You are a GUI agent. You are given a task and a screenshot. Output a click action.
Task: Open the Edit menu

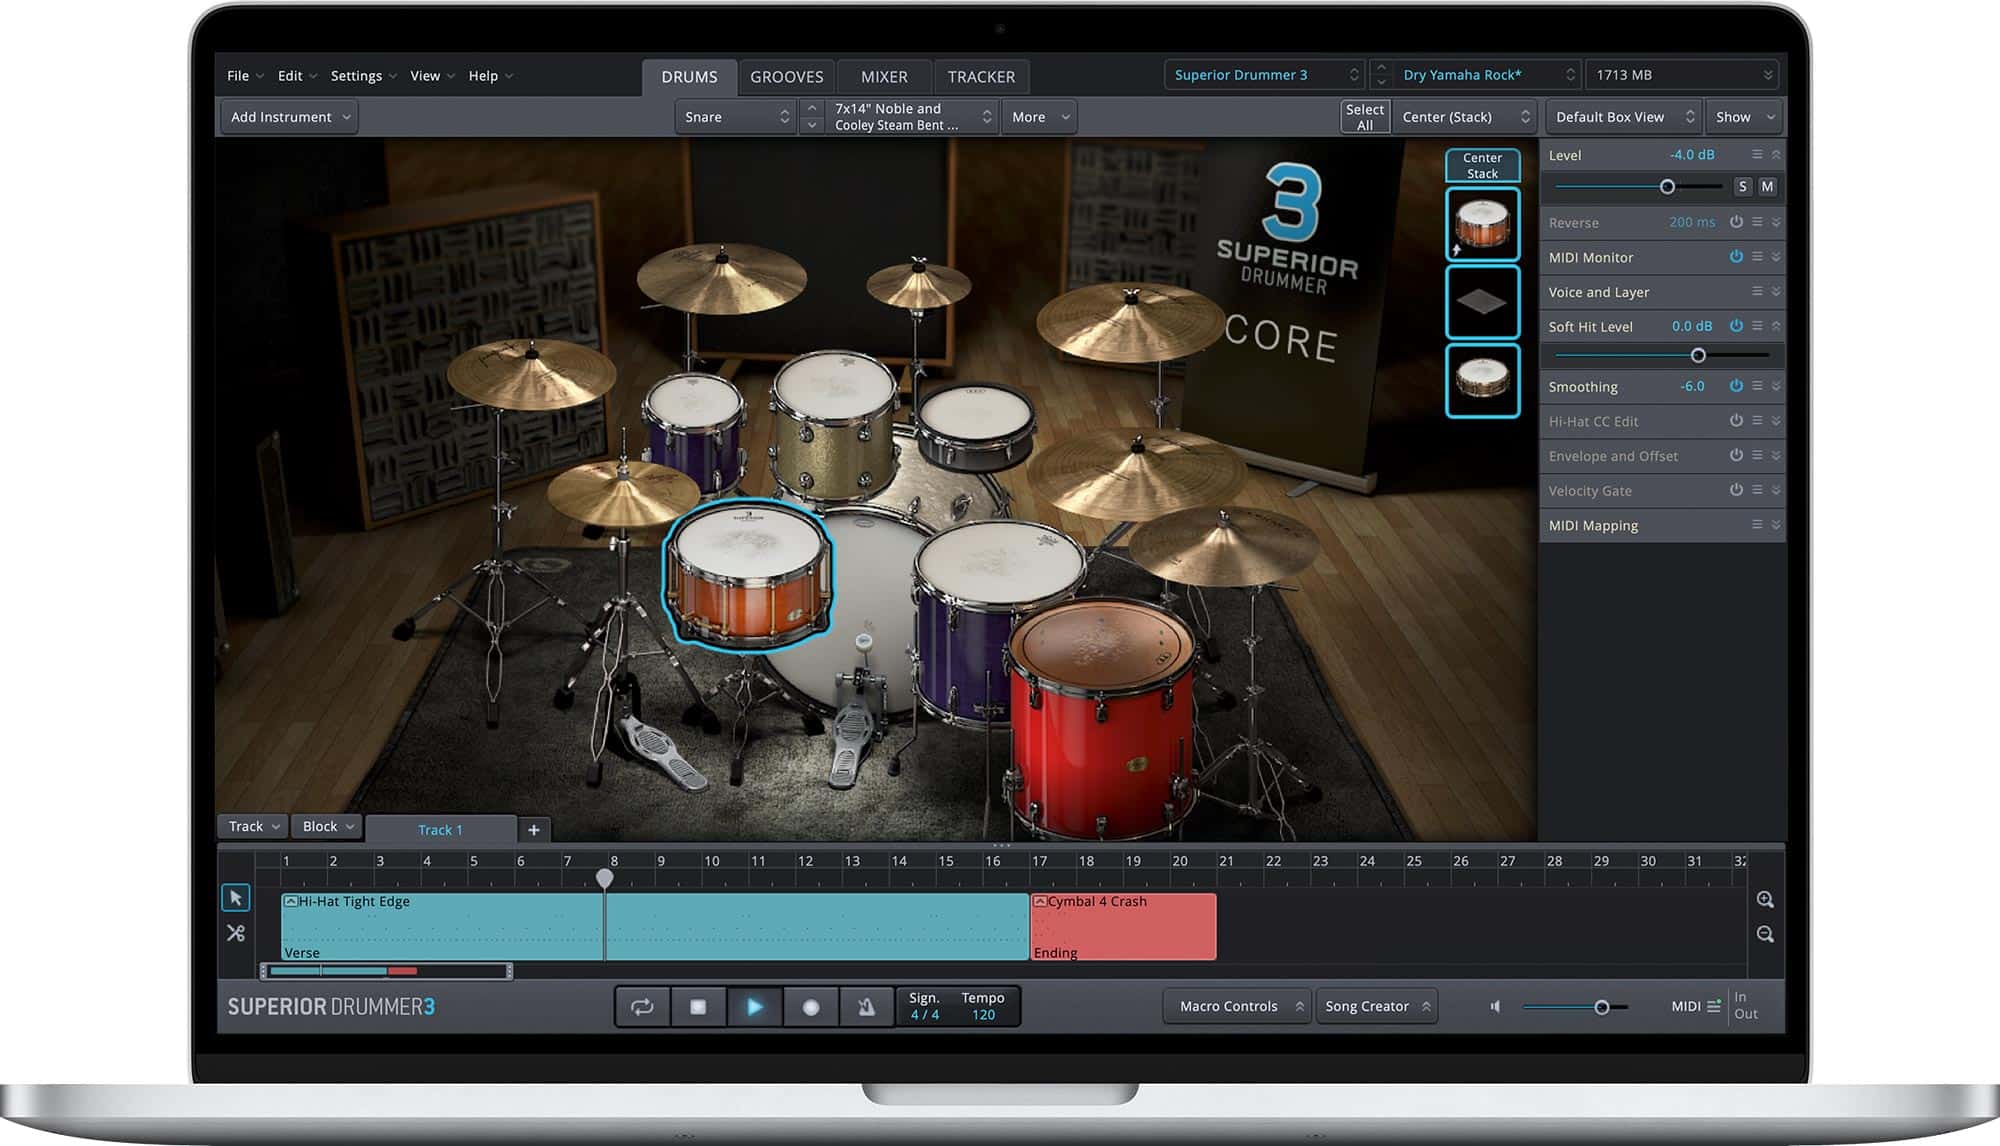pyautogui.click(x=297, y=76)
